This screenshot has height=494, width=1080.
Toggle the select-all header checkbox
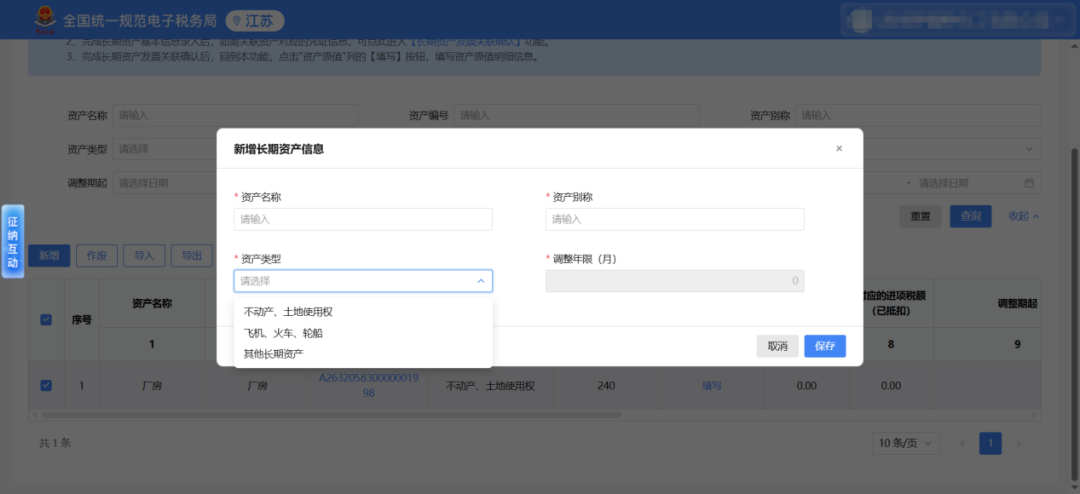pyautogui.click(x=46, y=320)
